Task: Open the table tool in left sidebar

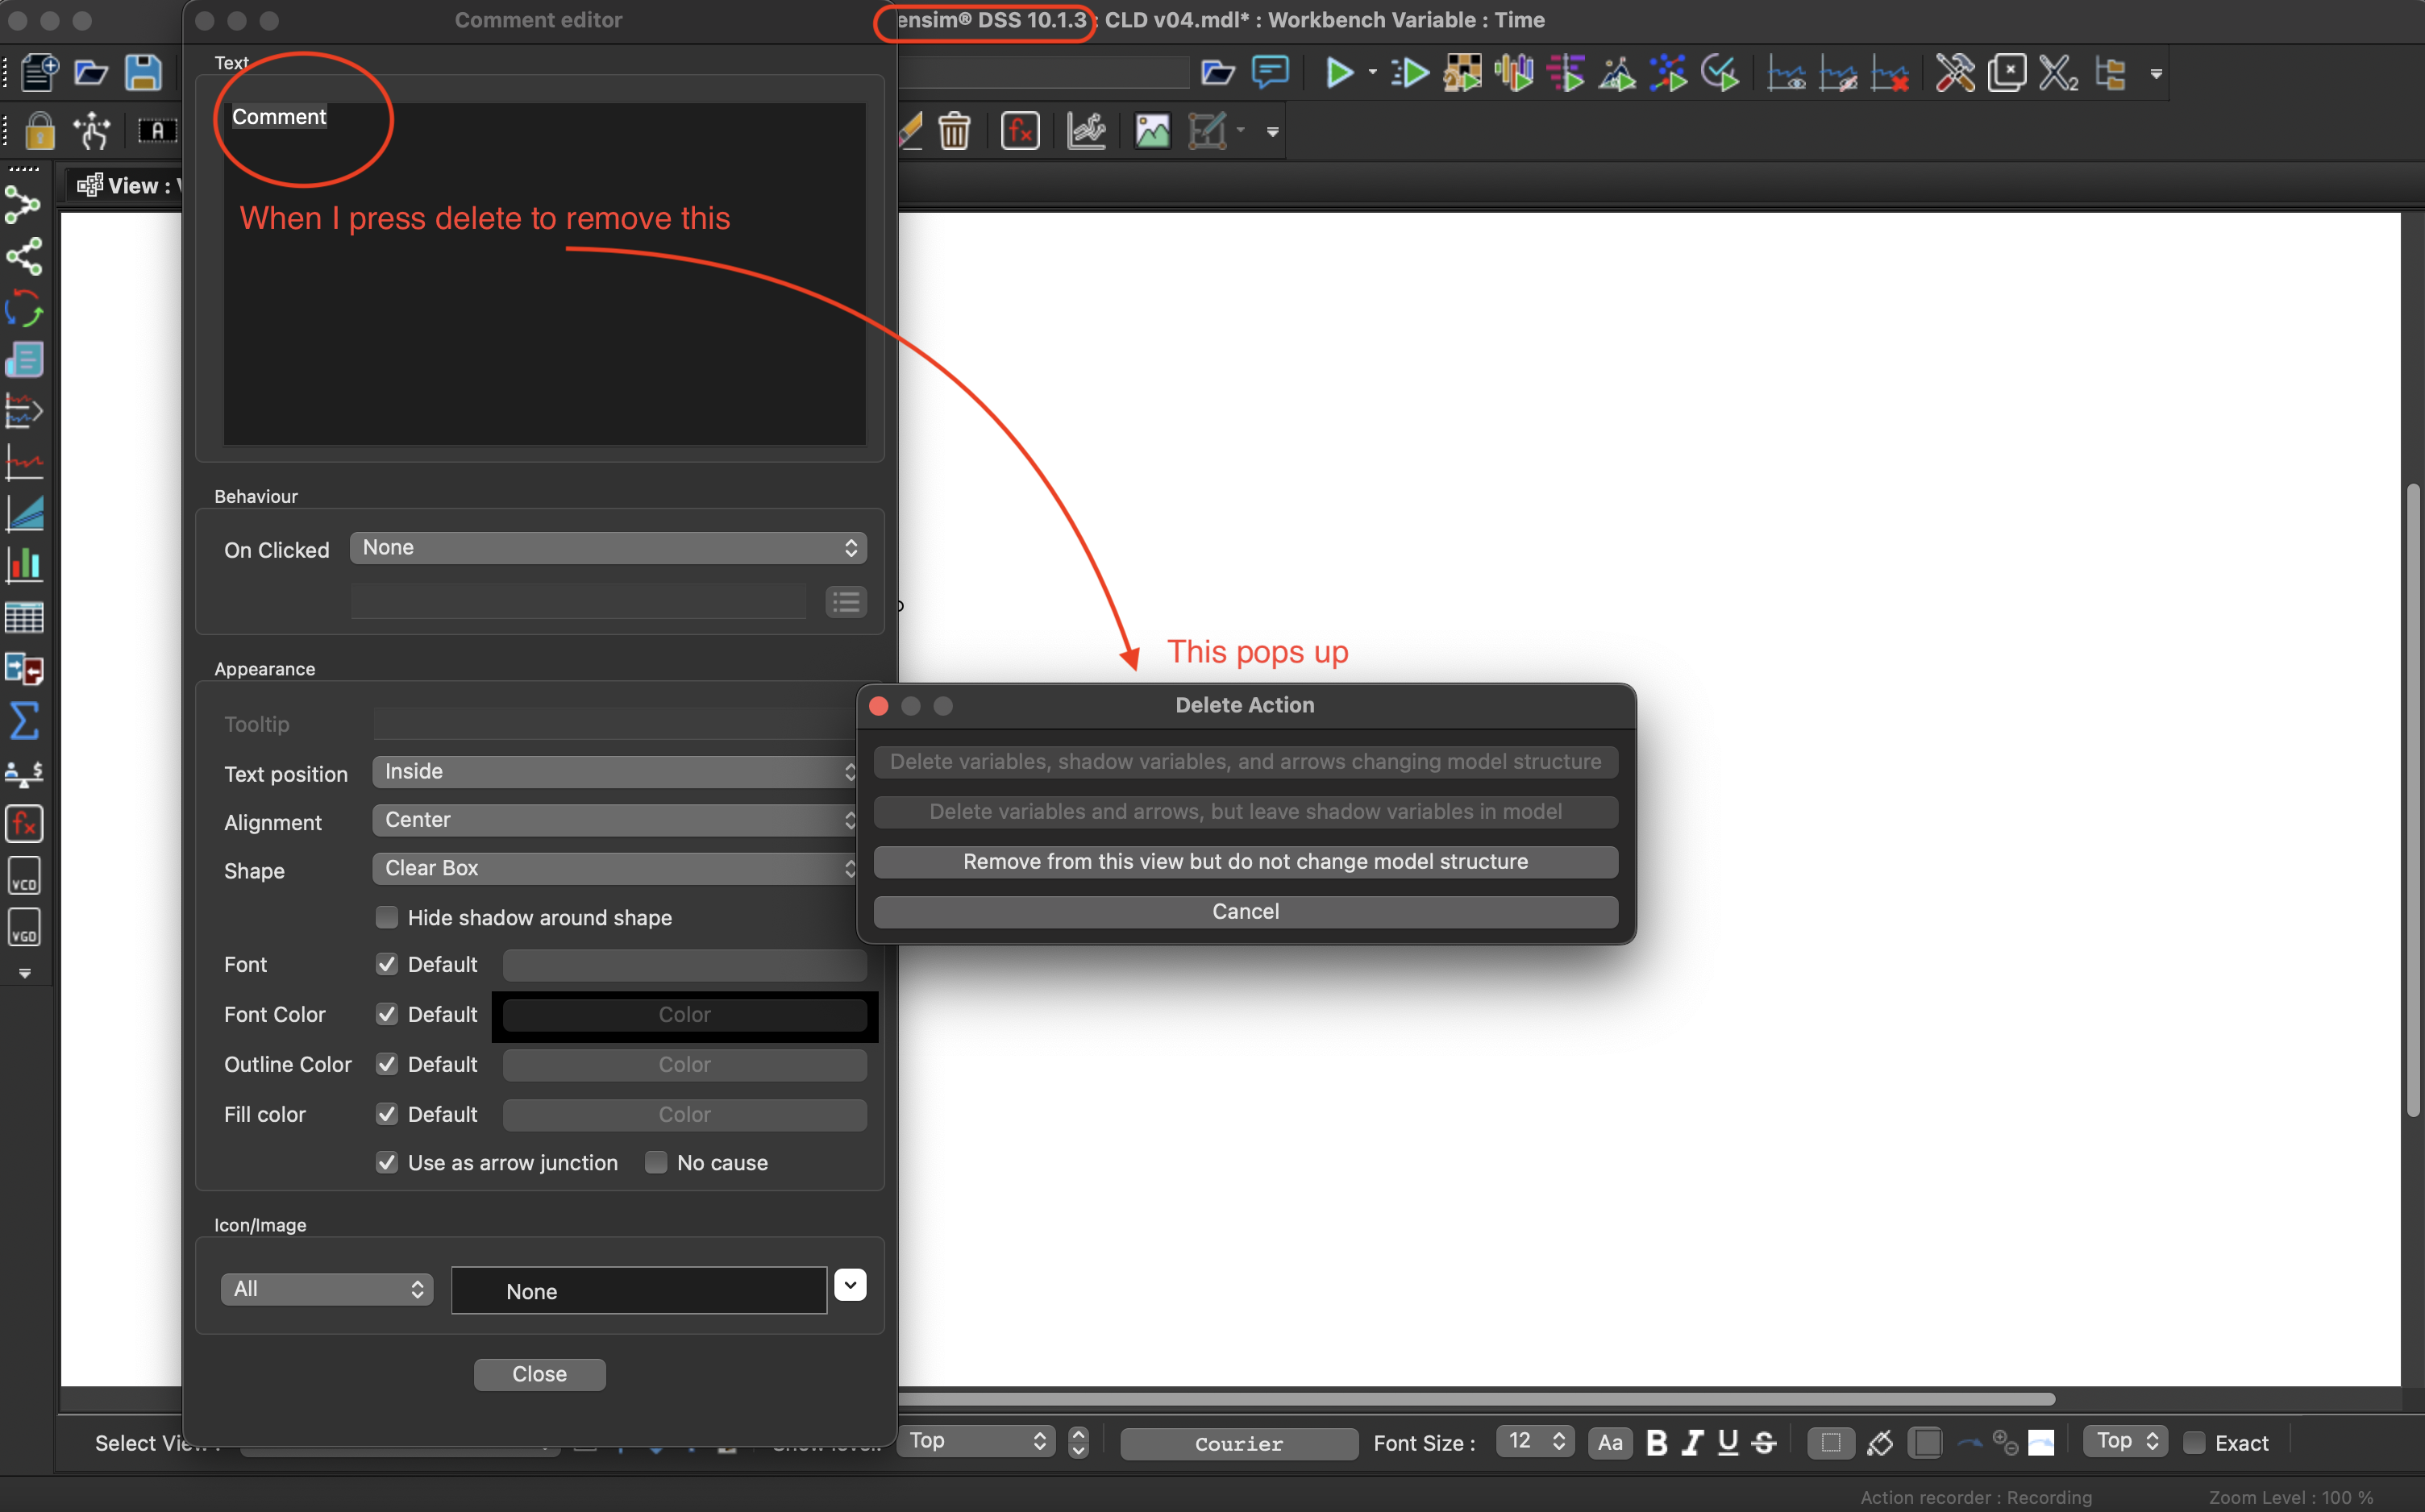Action: click(x=24, y=617)
